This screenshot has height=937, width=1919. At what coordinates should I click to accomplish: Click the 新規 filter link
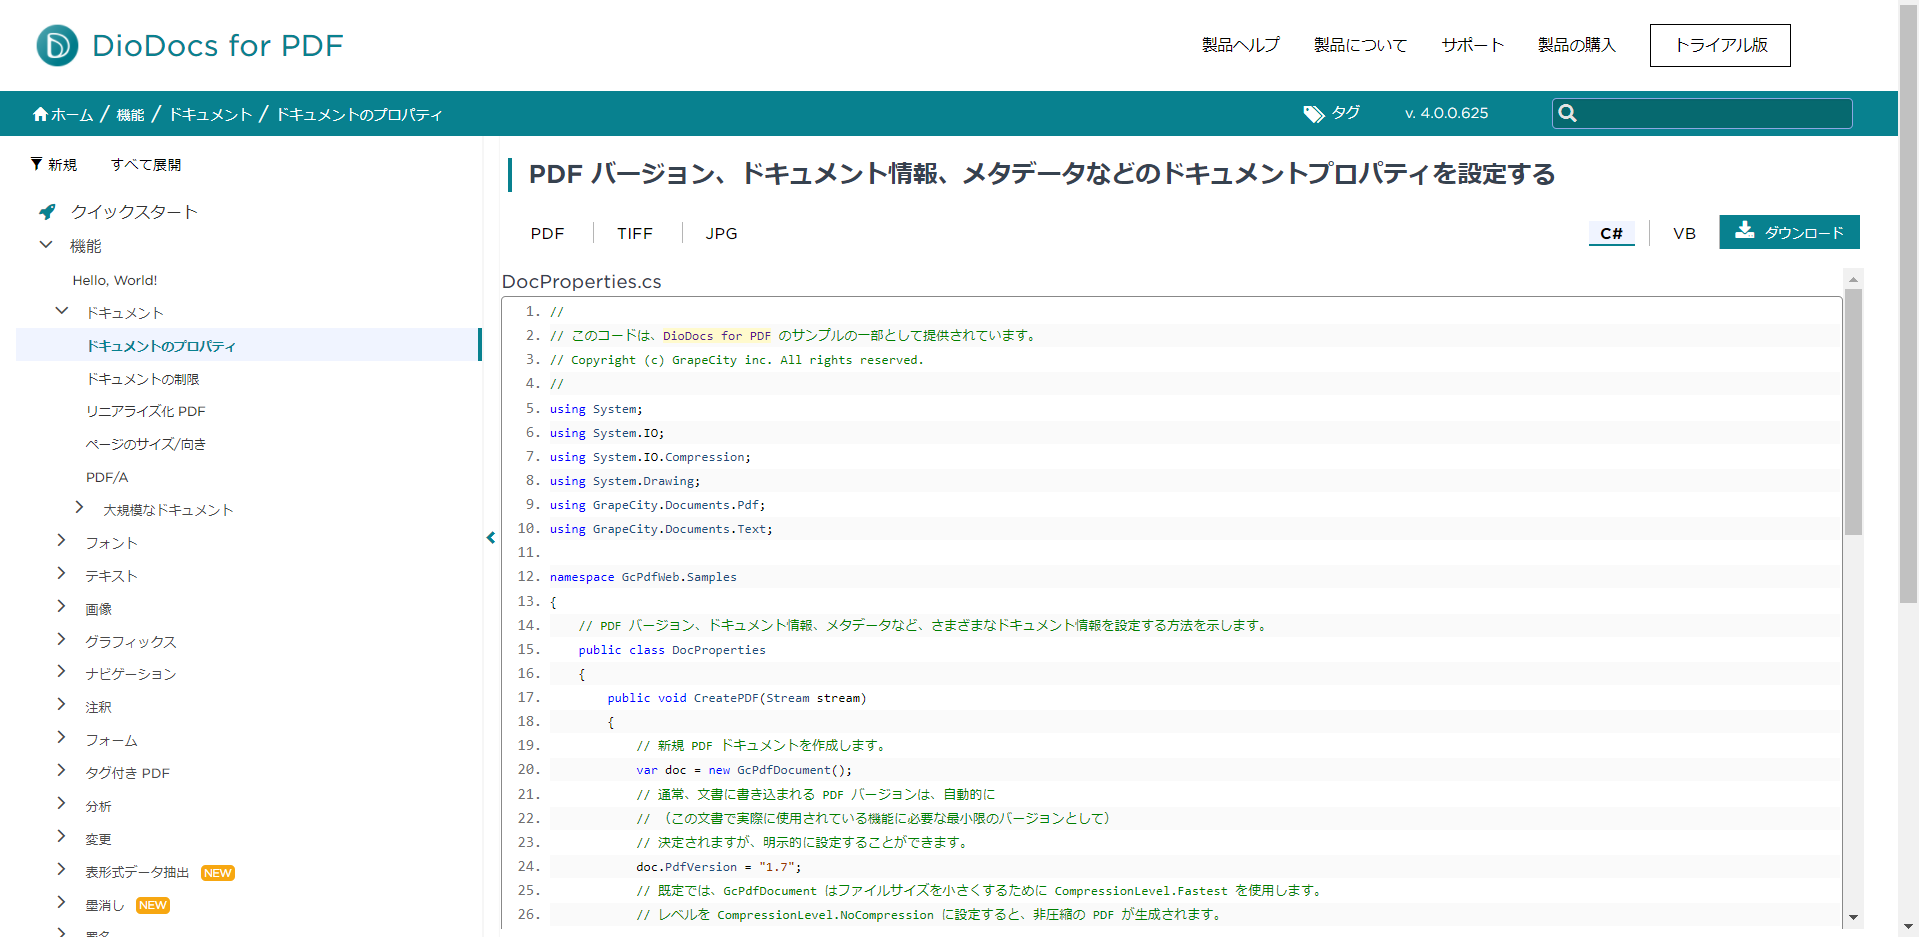click(x=62, y=165)
